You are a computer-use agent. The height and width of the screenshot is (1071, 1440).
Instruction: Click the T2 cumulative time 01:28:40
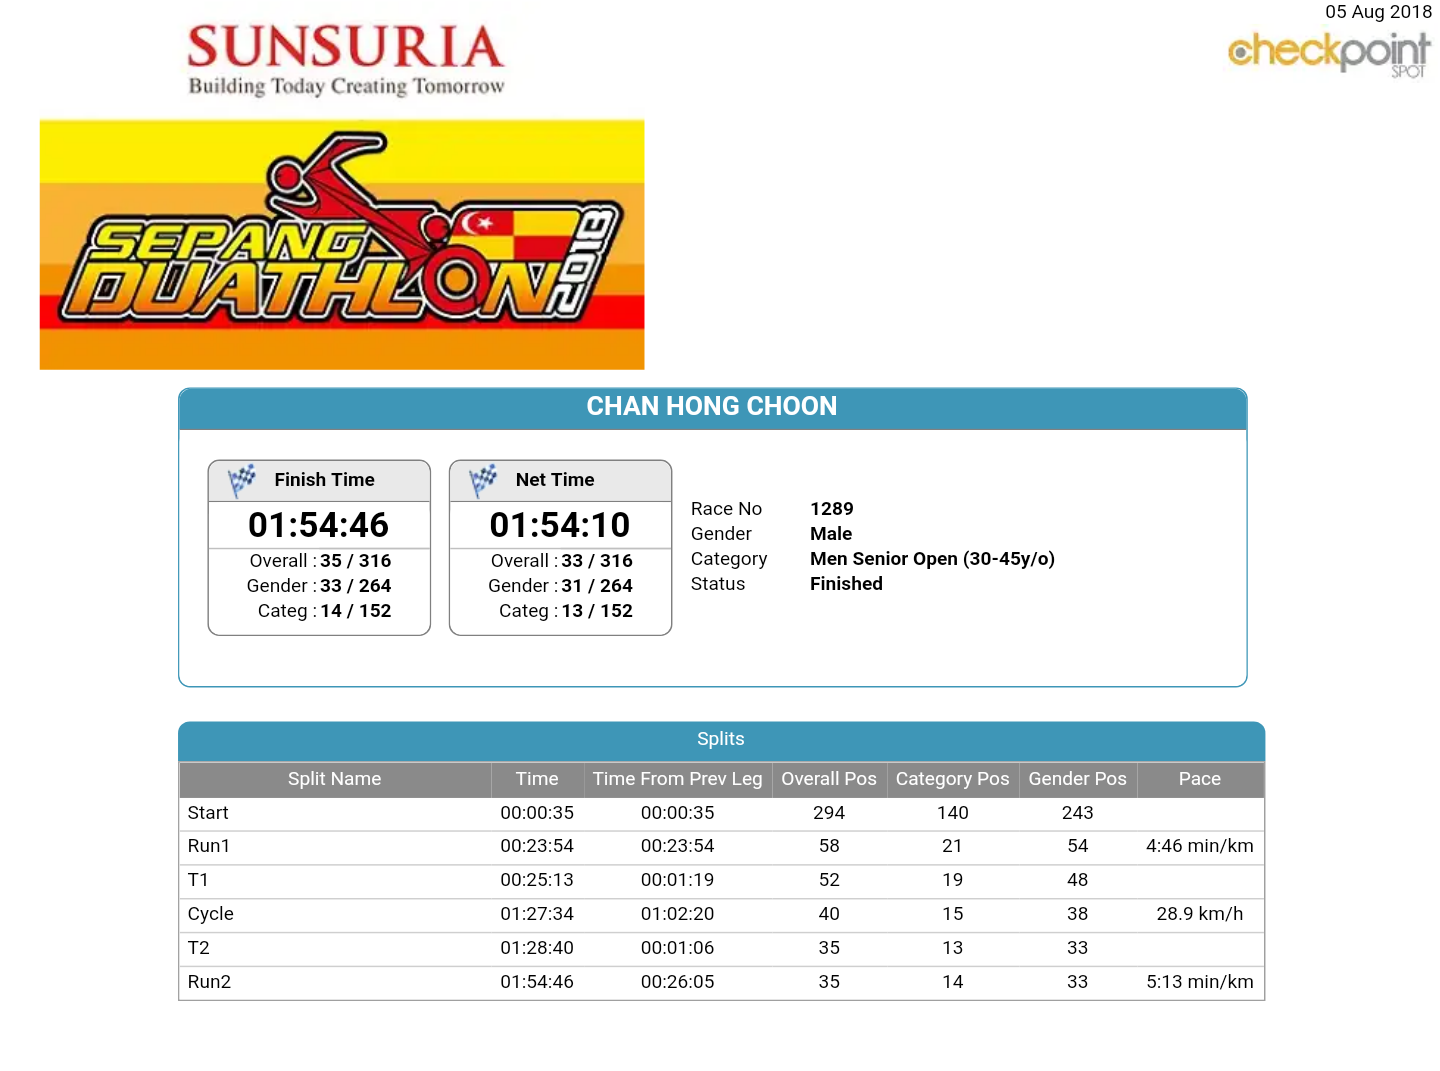537,948
